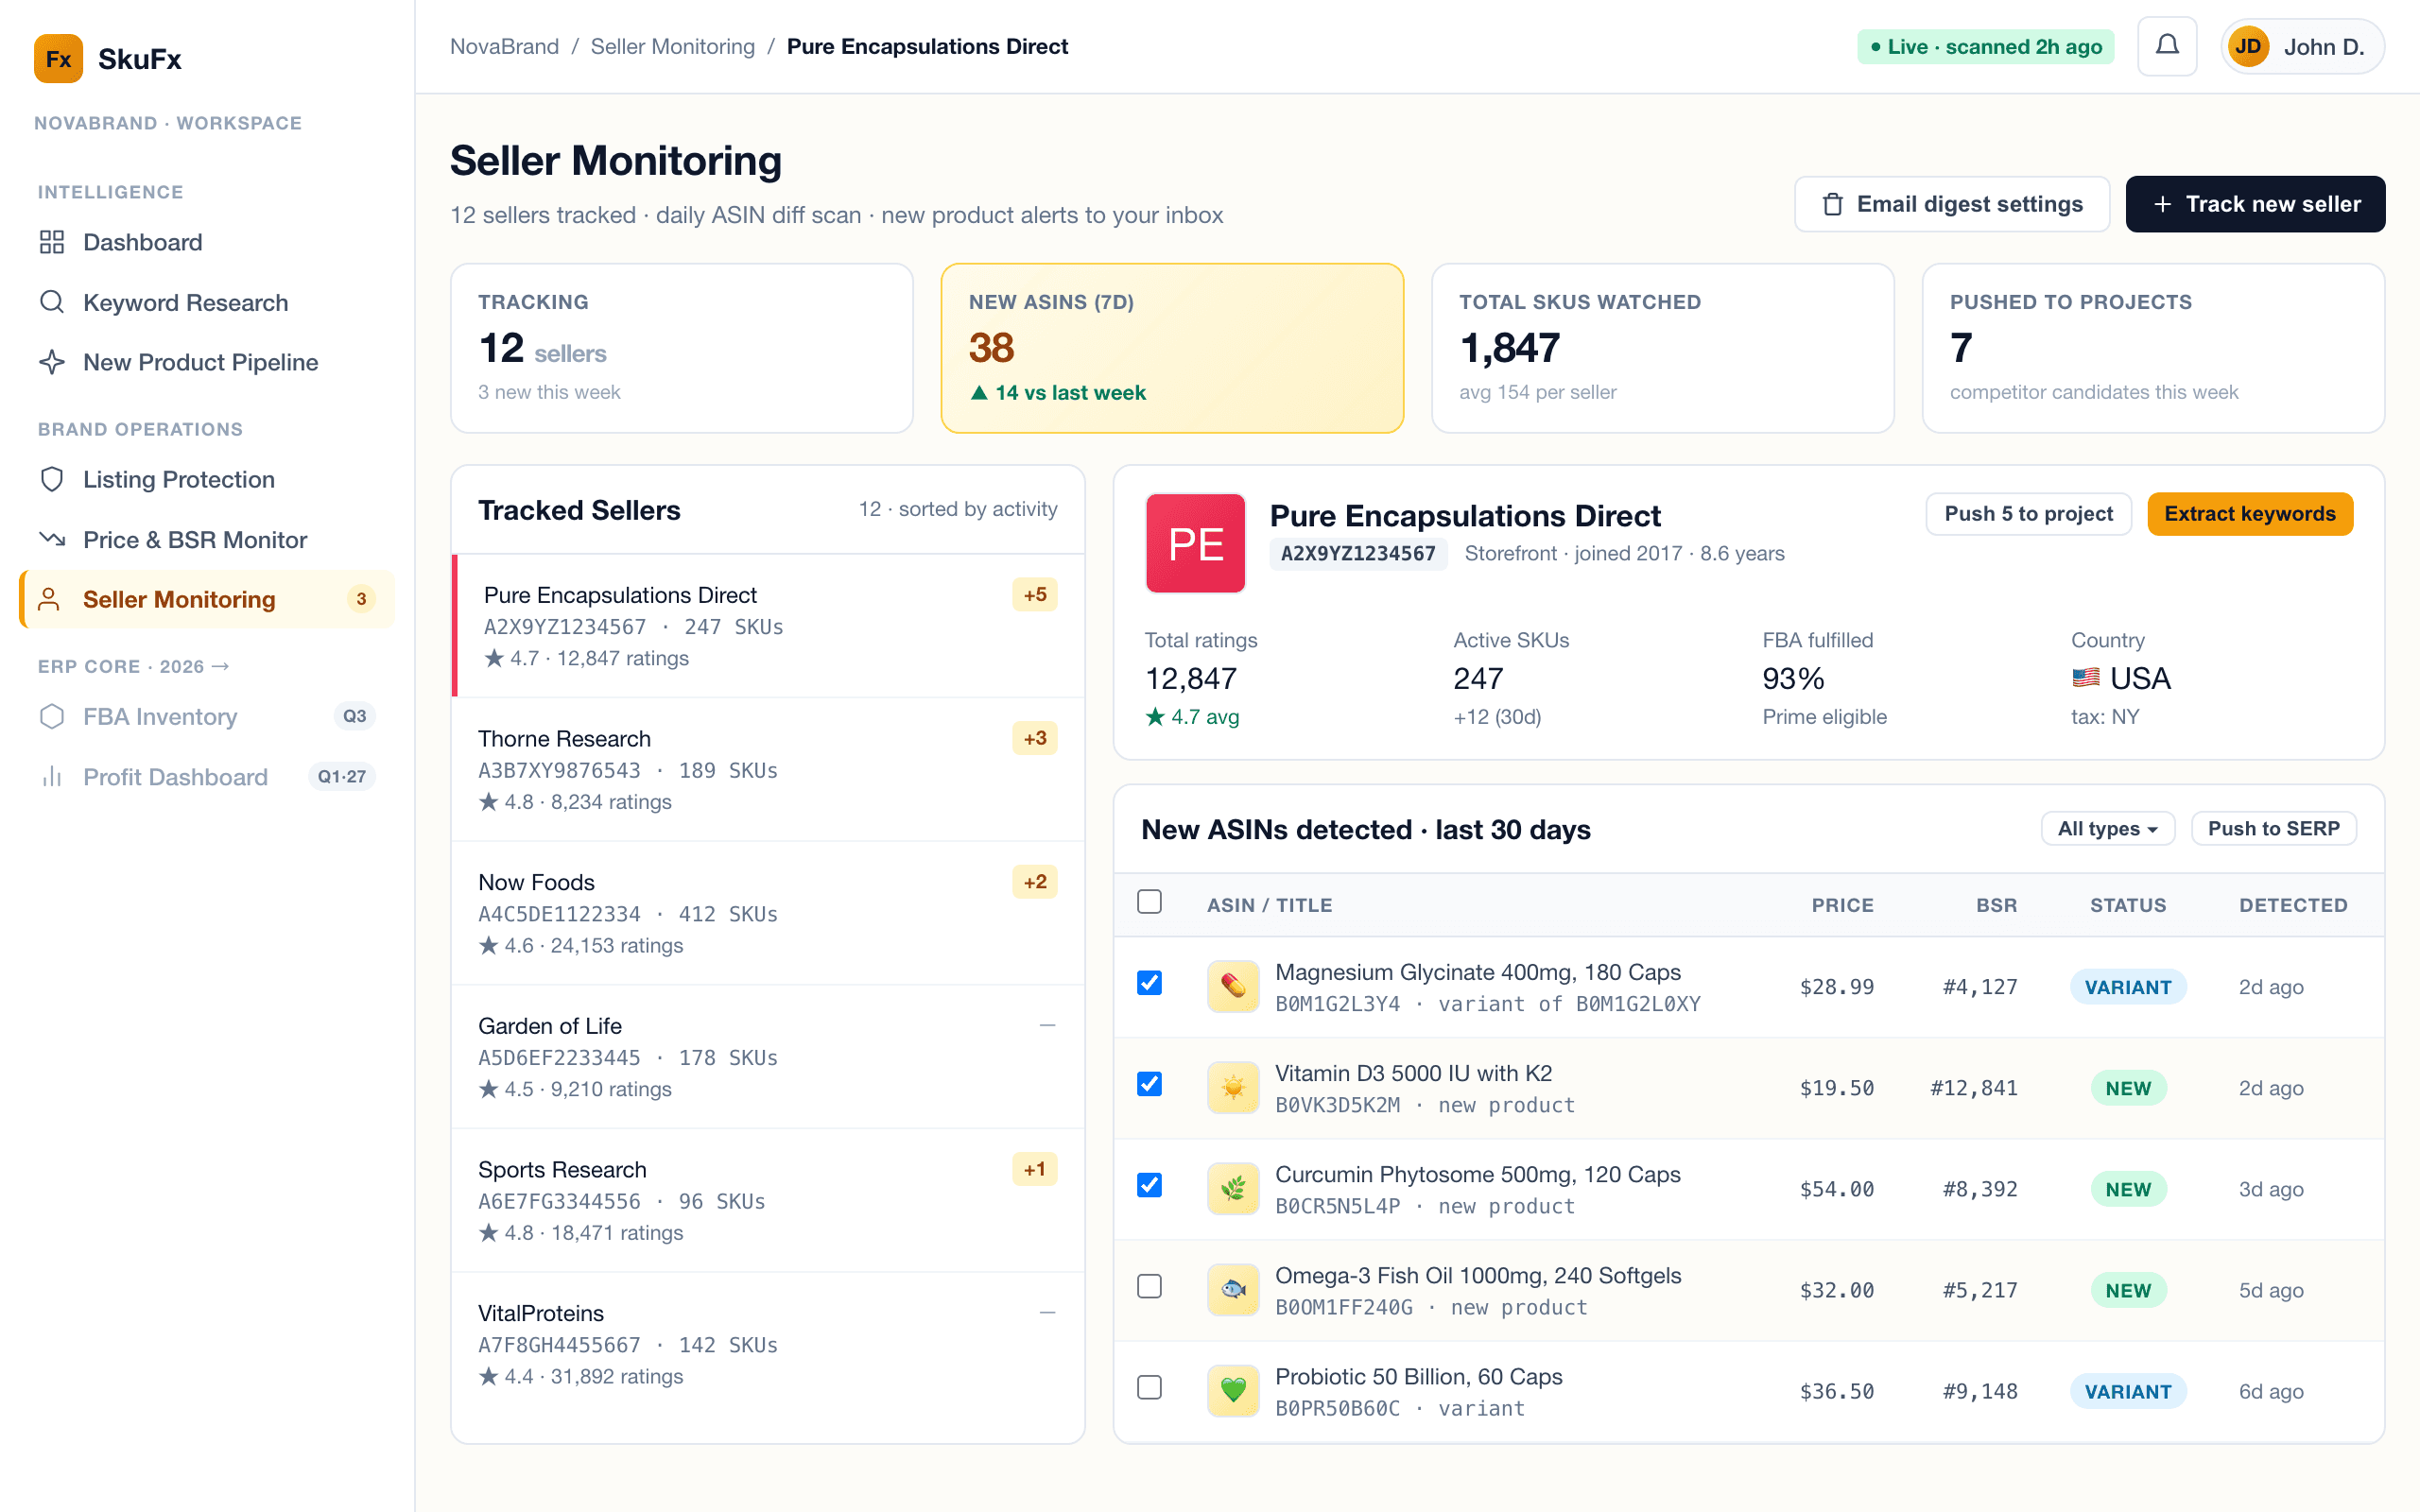2420x1512 pixels.
Task: Uncheck the Vitamin D3 row checkbox
Action: [1150, 1084]
